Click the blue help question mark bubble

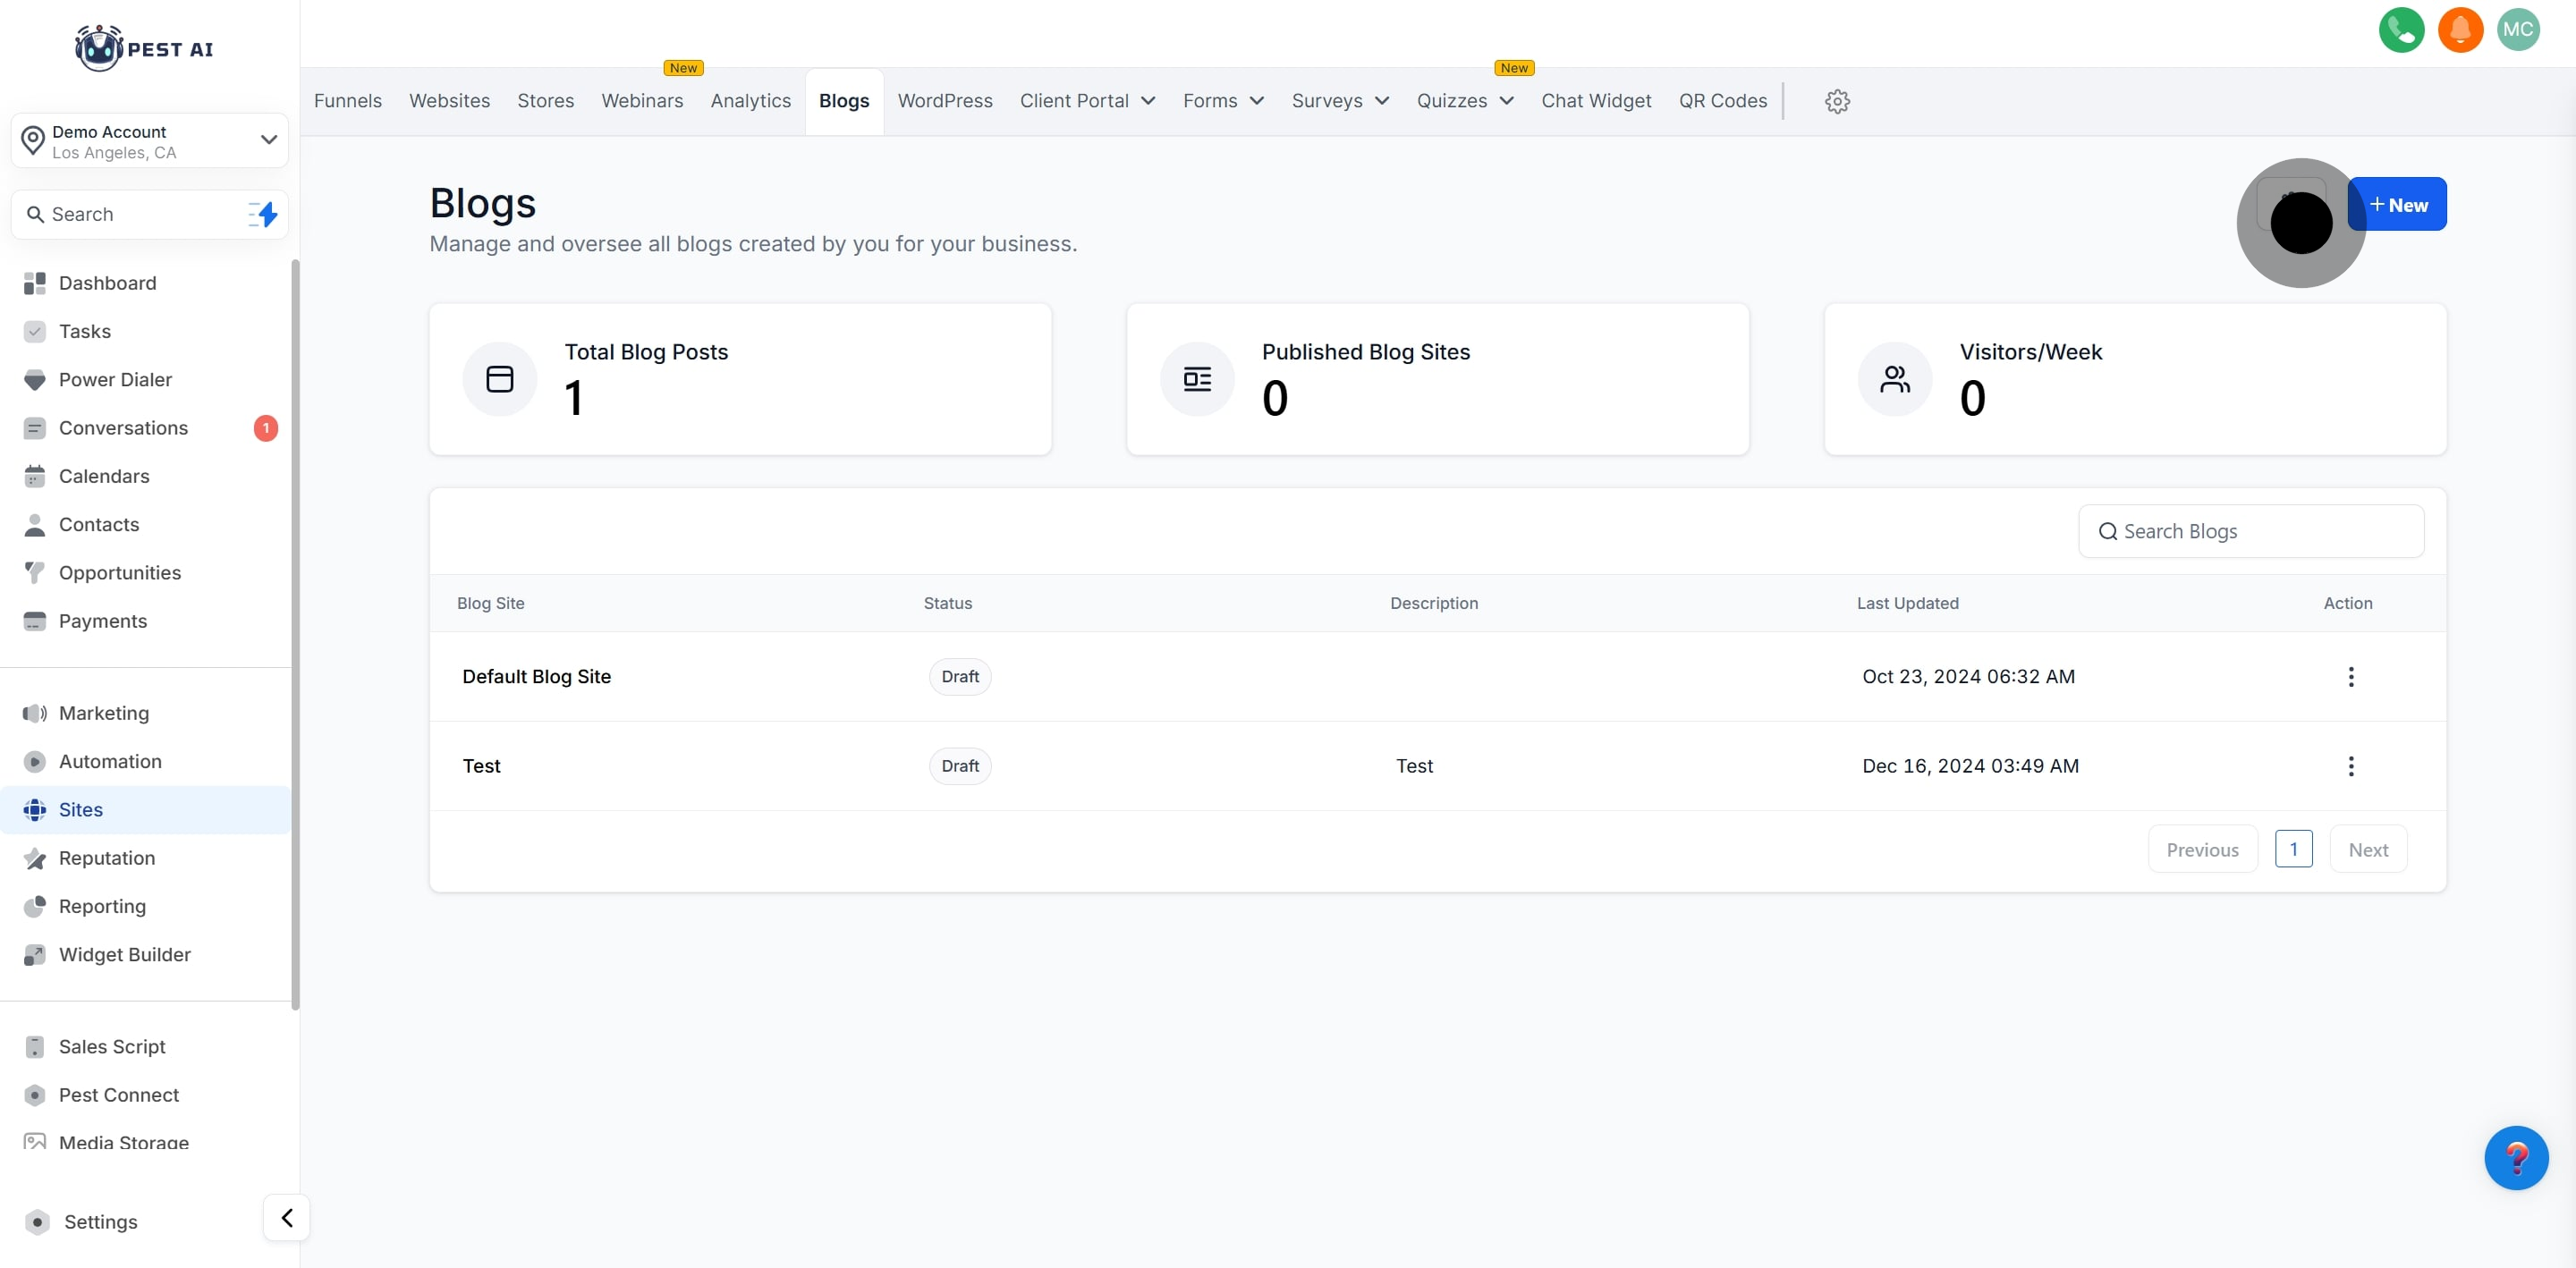click(2515, 1158)
